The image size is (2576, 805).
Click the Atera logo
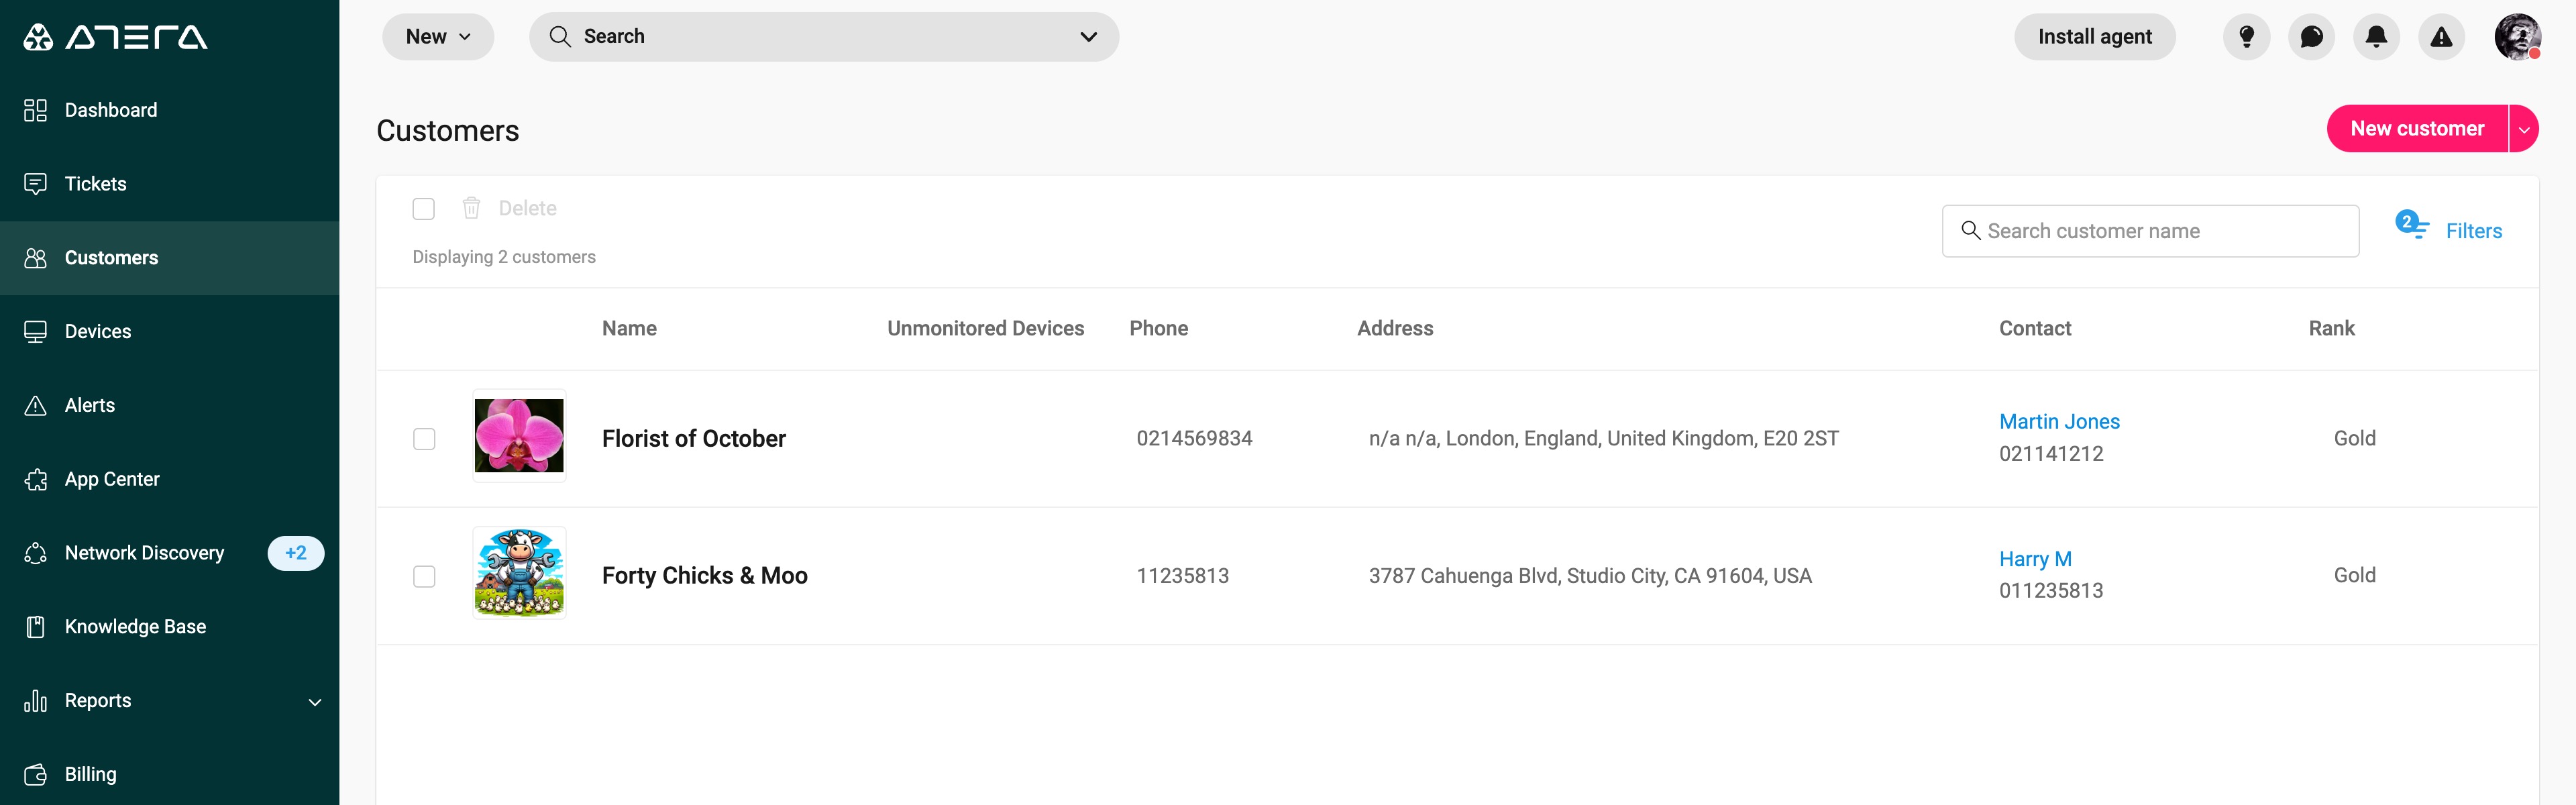click(x=115, y=37)
